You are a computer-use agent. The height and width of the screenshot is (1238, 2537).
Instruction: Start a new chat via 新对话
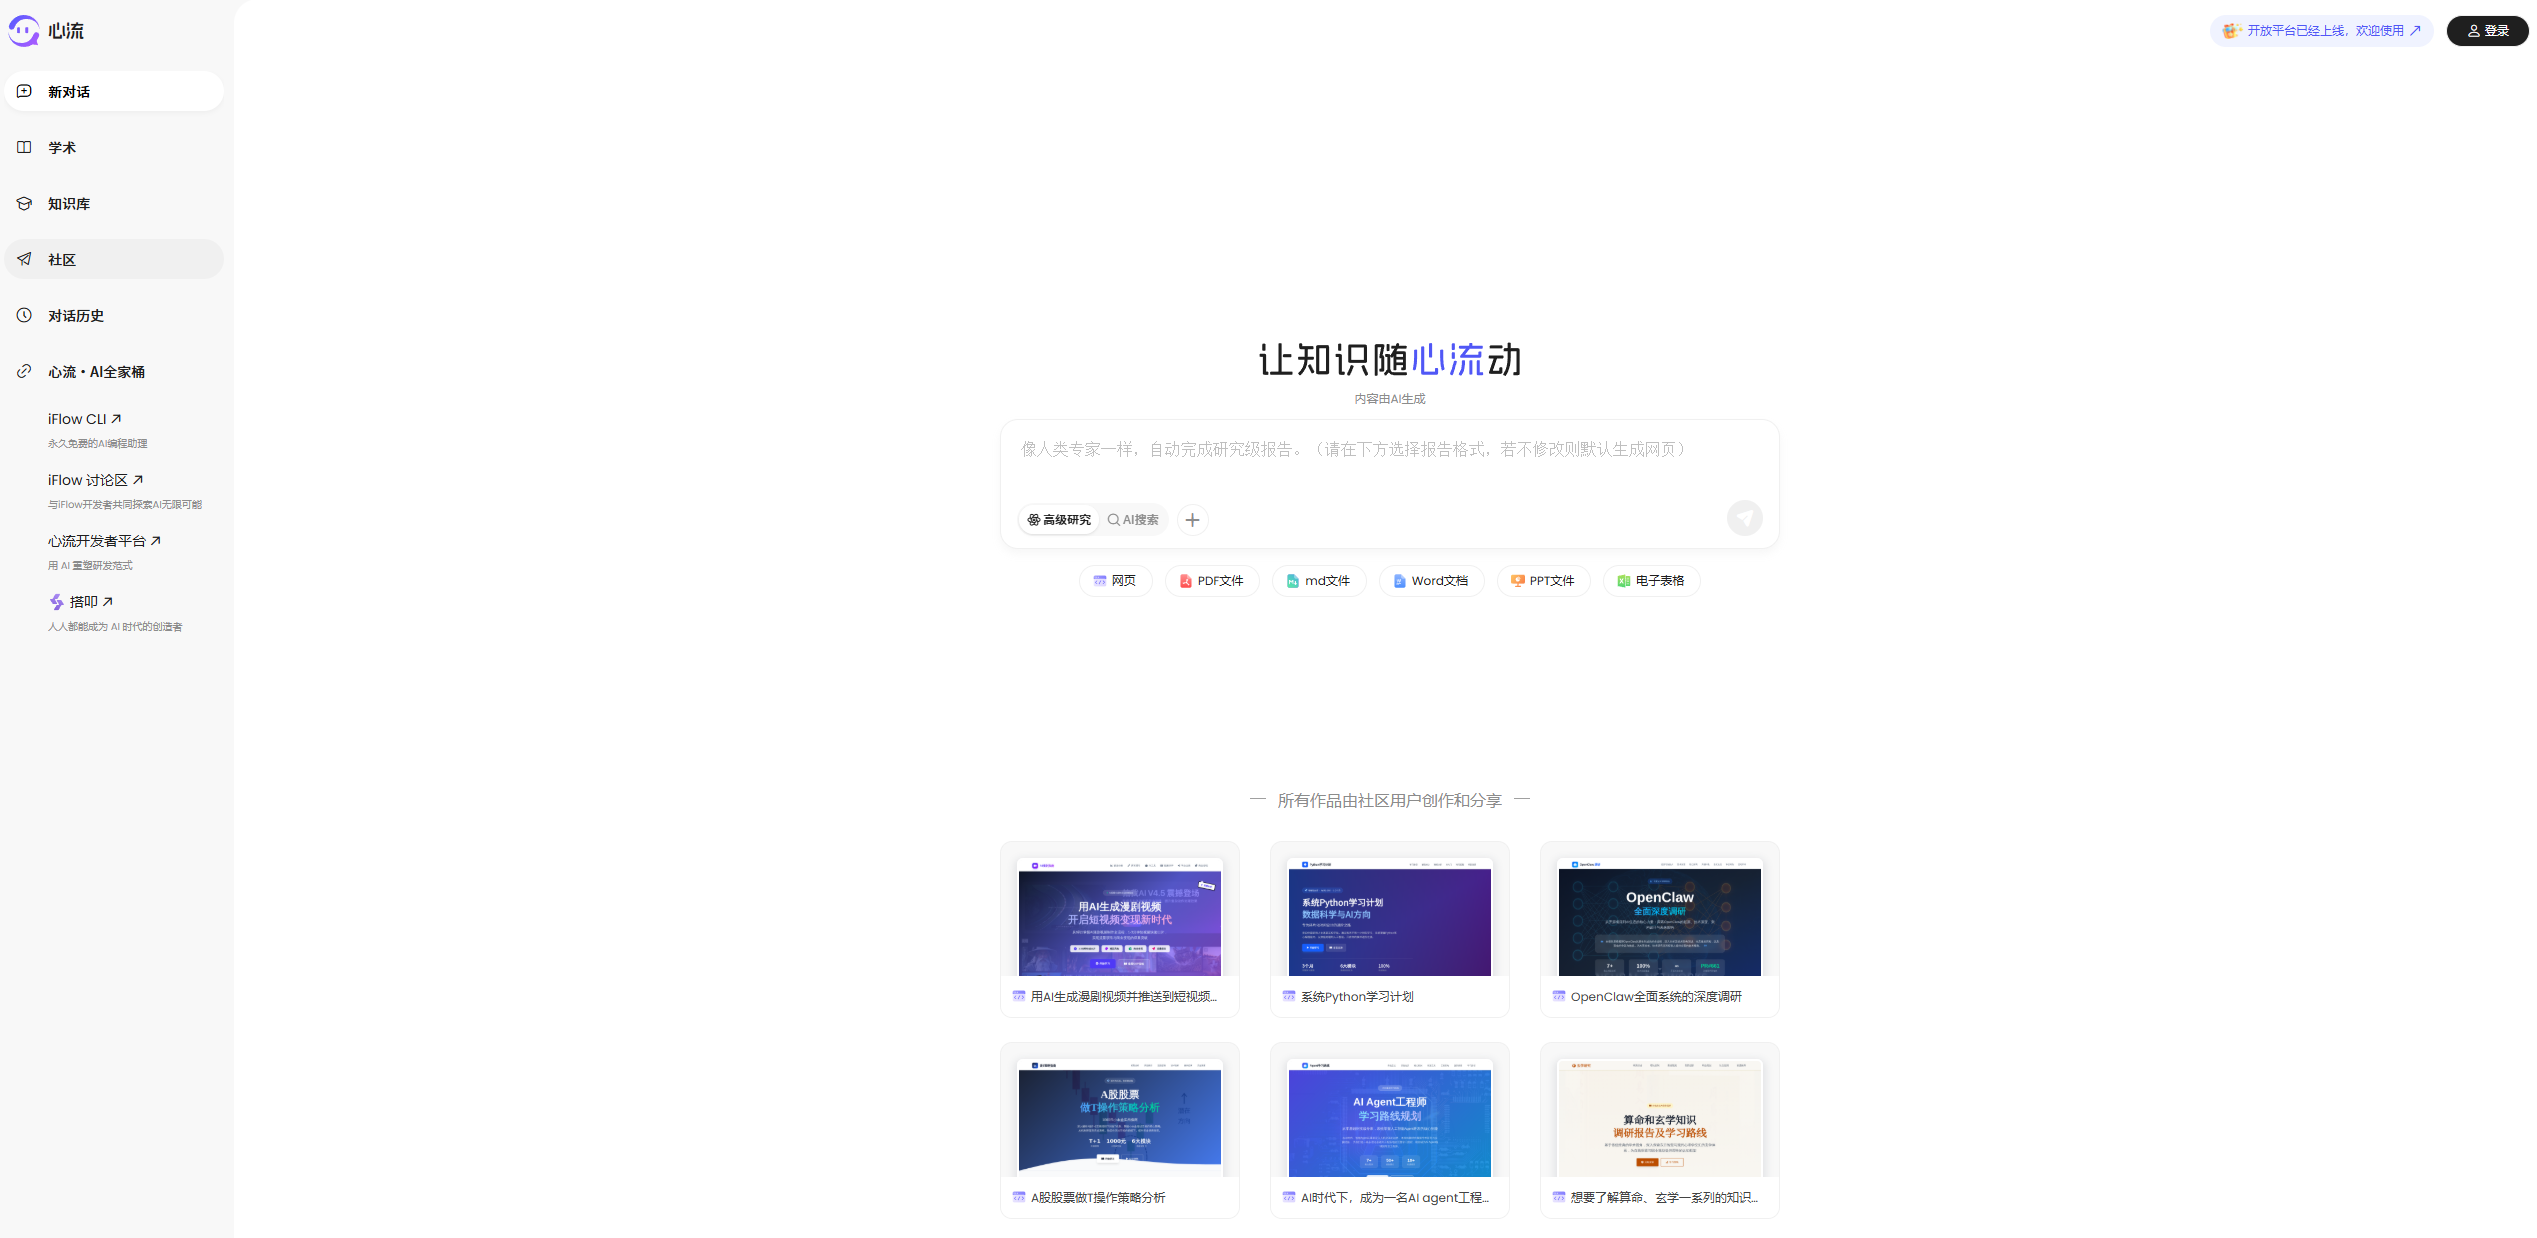tap(114, 91)
